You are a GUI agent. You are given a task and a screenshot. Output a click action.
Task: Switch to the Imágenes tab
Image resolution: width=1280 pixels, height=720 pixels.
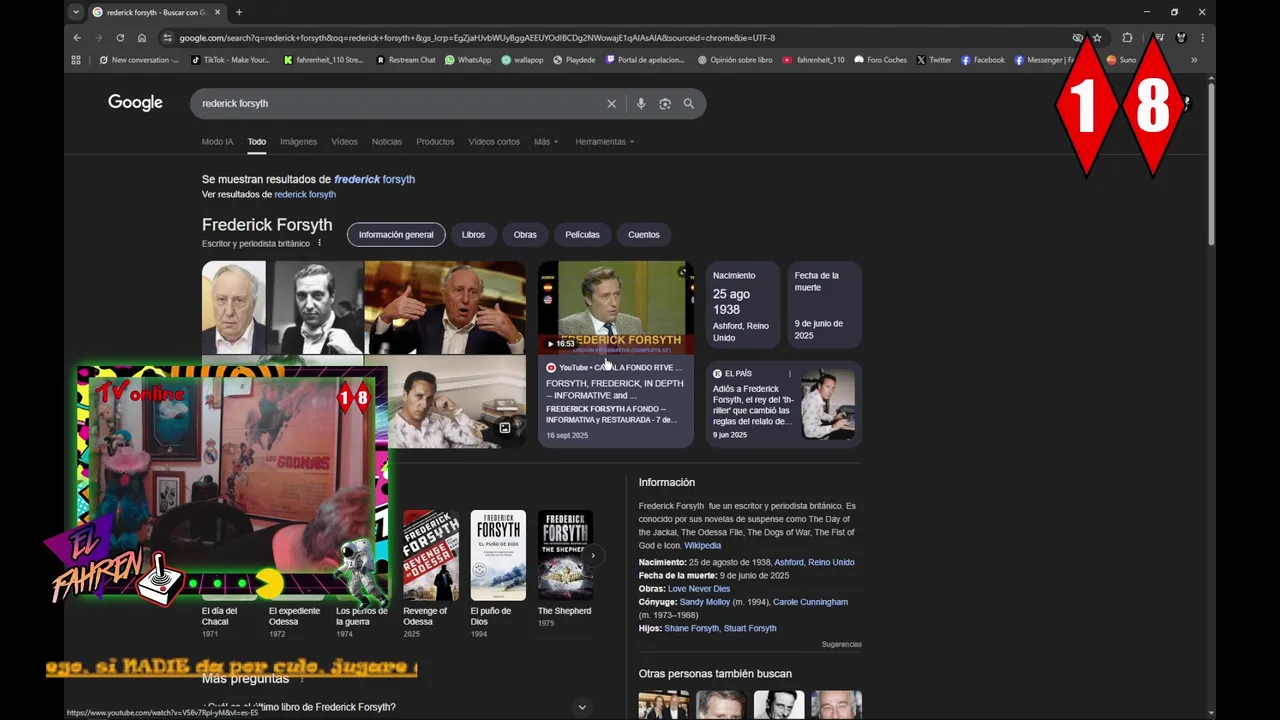pos(298,142)
